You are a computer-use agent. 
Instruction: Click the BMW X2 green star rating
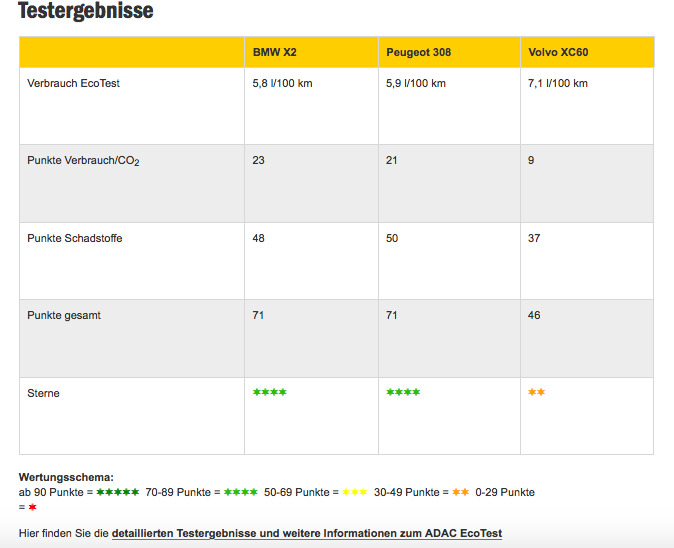[x=269, y=393]
